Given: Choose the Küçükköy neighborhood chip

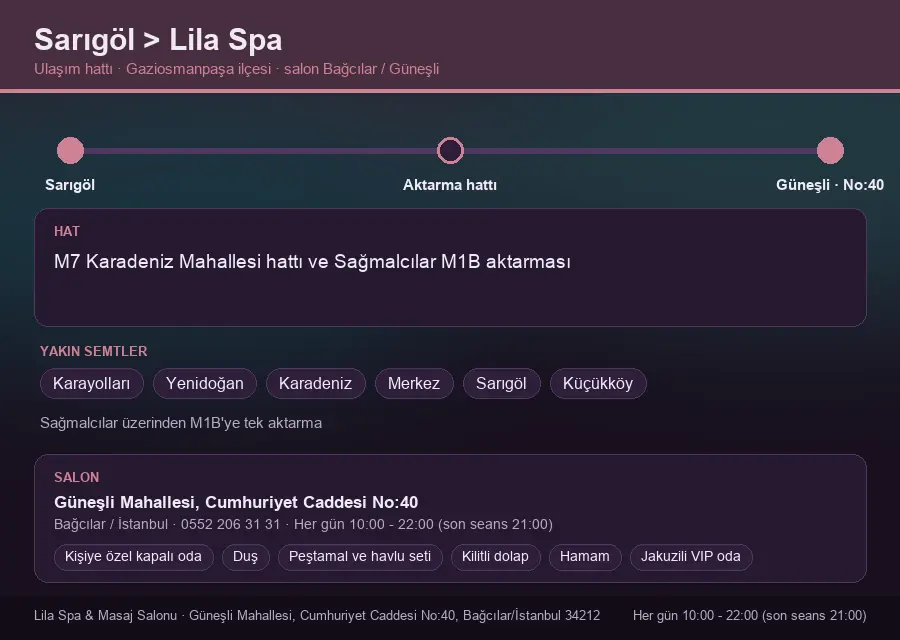Looking at the screenshot, I should (x=598, y=383).
